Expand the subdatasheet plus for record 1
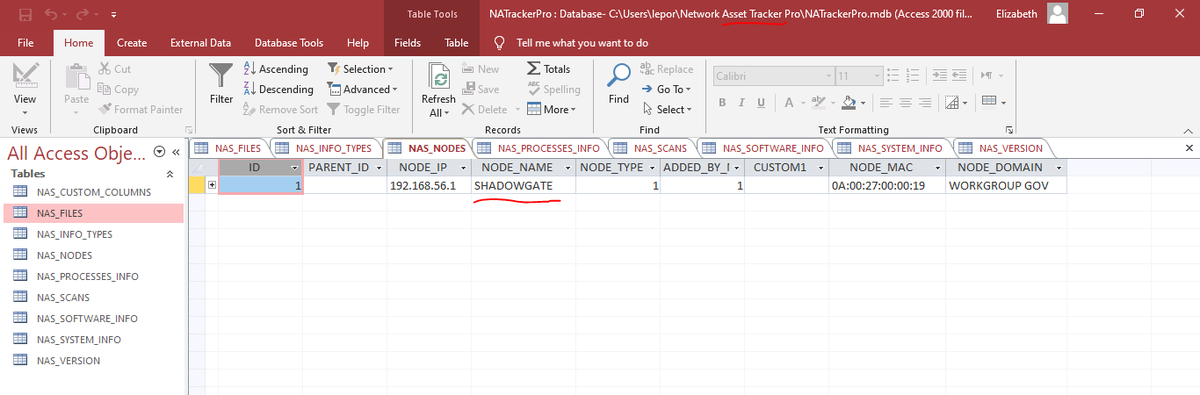The width and height of the screenshot is (1200, 395). click(x=211, y=186)
